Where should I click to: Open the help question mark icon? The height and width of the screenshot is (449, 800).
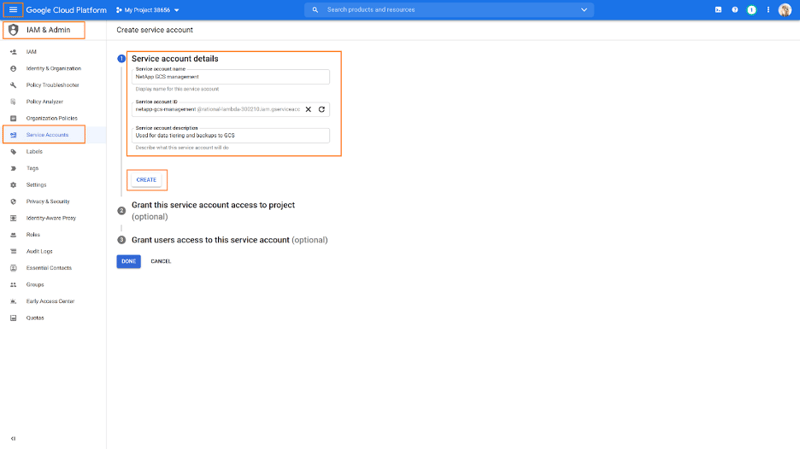point(735,10)
